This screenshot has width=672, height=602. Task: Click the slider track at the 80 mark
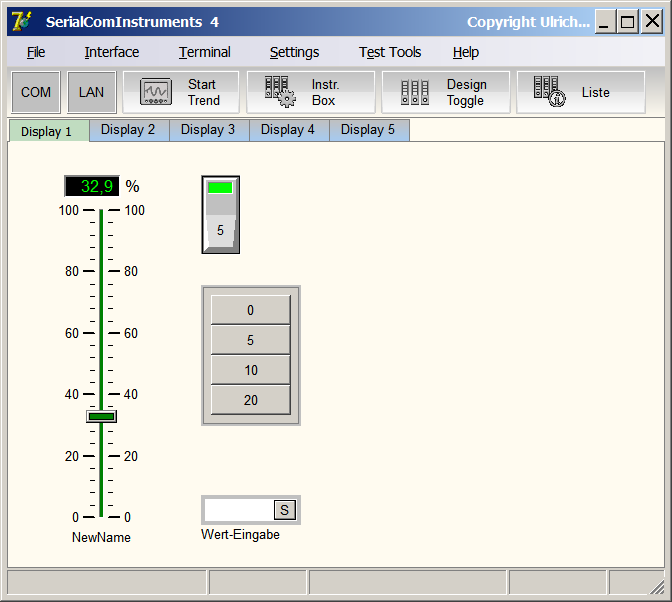coord(101,271)
